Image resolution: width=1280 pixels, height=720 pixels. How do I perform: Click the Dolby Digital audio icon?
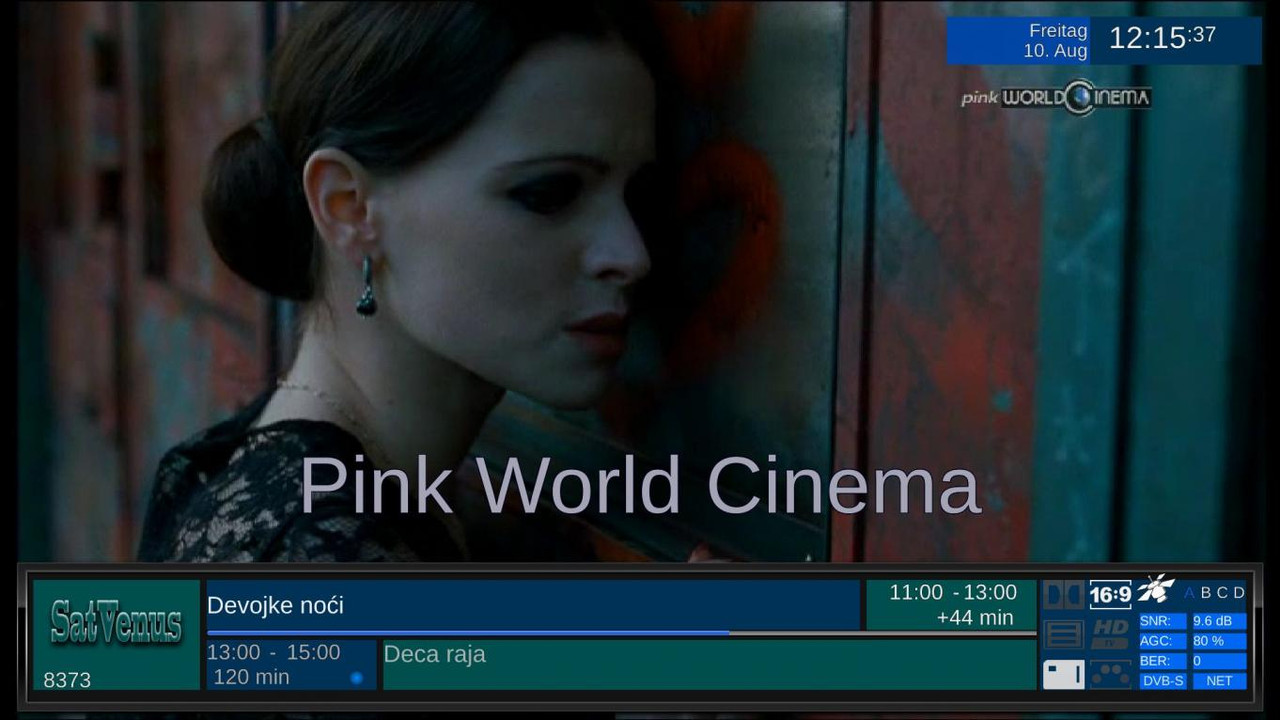1063,595
